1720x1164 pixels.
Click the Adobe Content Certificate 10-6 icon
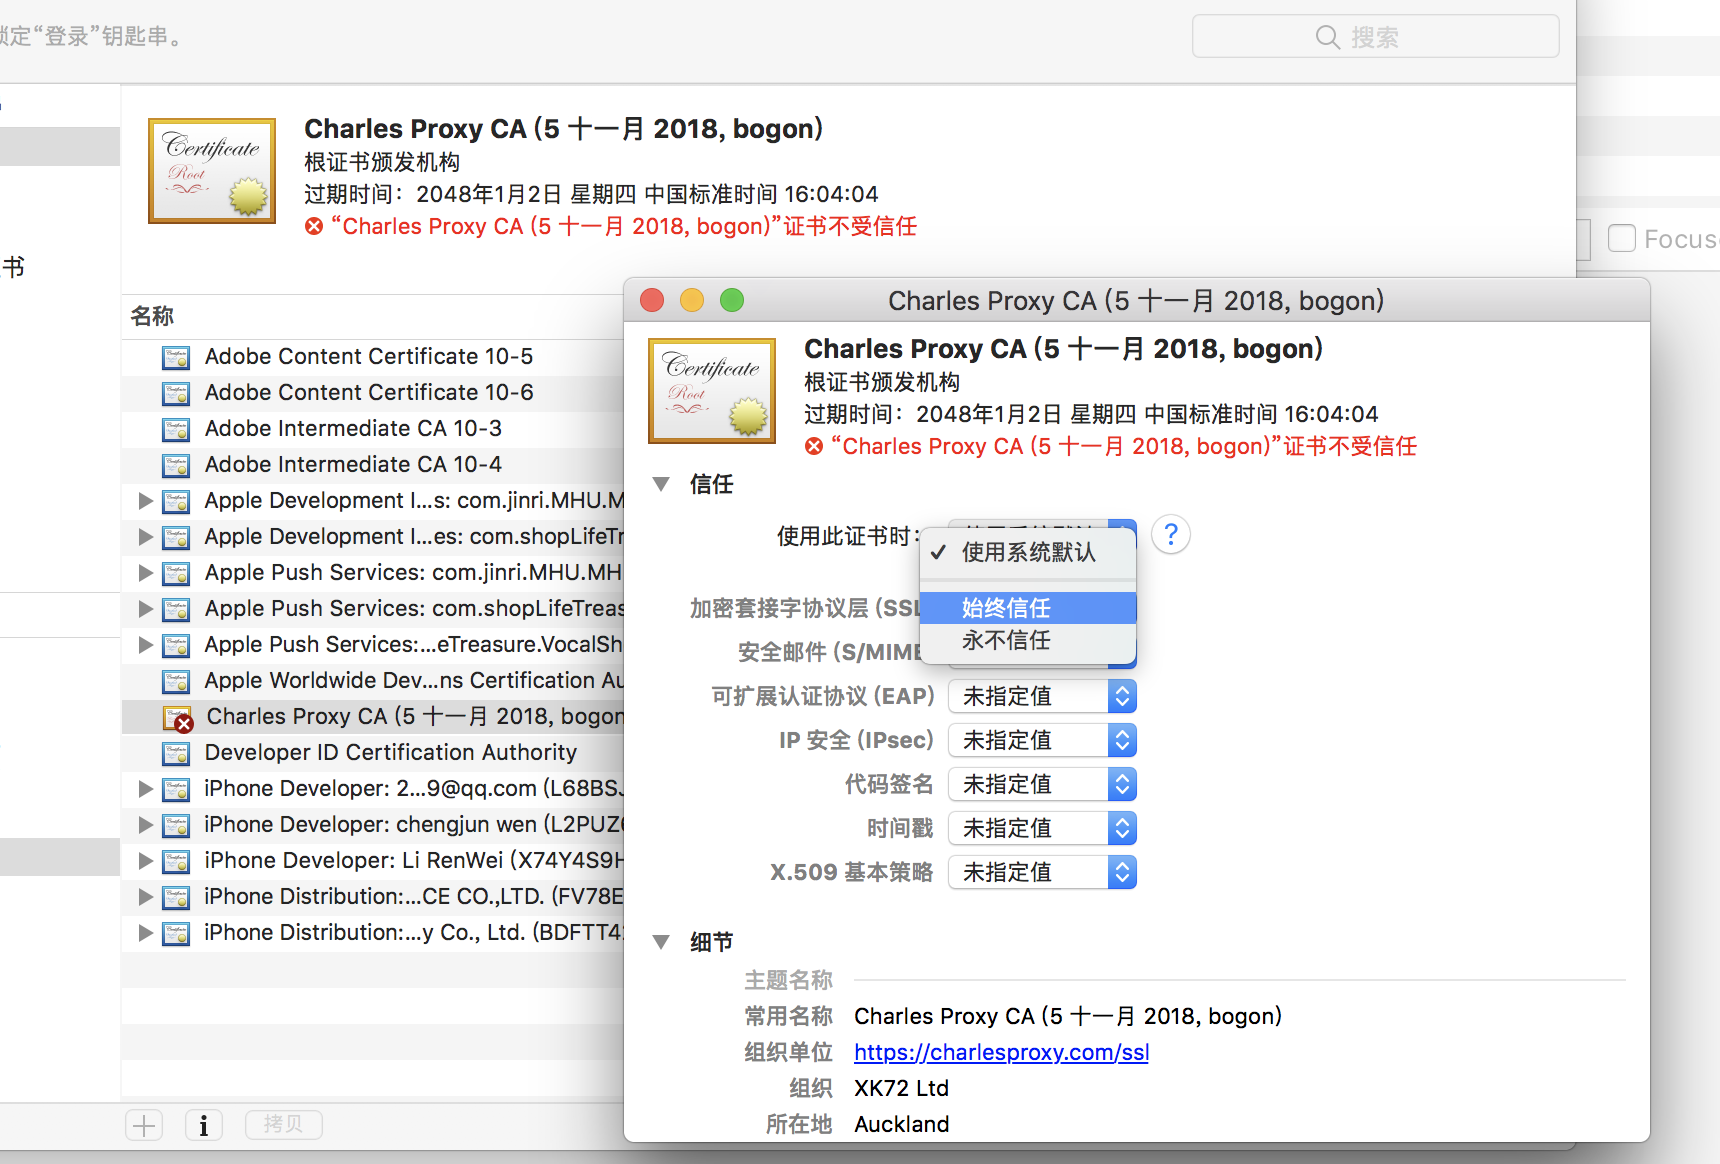tap(176, 393)
